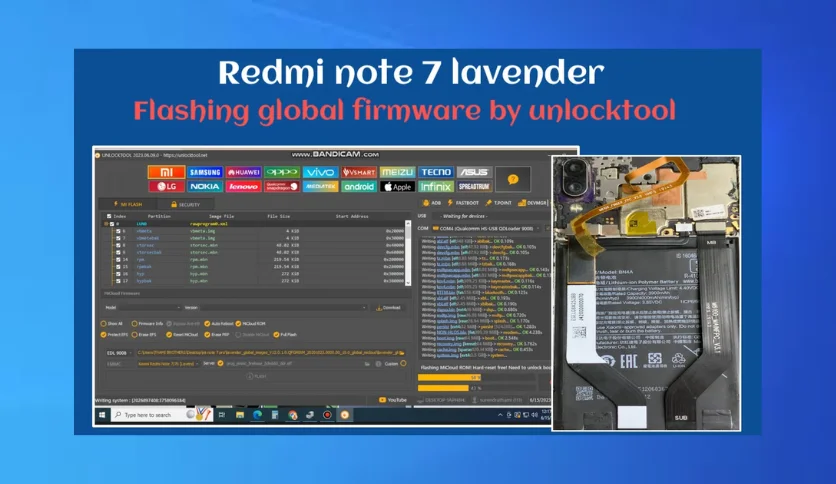Select the Vivo brand button

320,172
